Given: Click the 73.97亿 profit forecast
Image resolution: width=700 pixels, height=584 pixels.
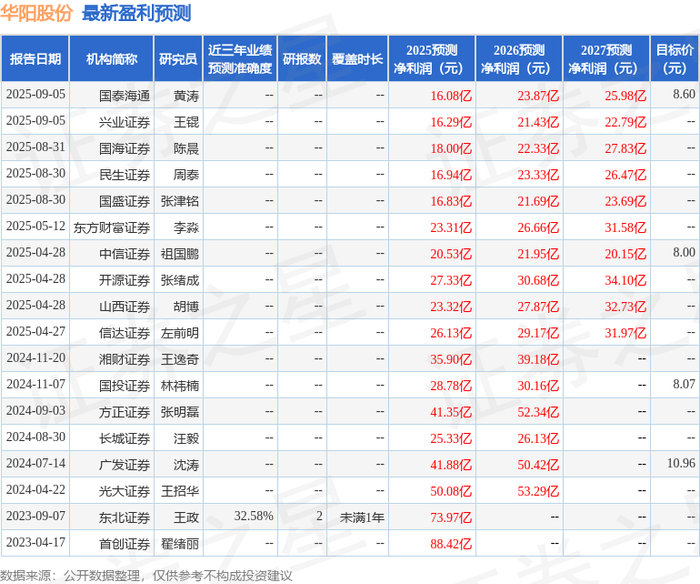Looking at the screenshot, I should click(451, 517).
